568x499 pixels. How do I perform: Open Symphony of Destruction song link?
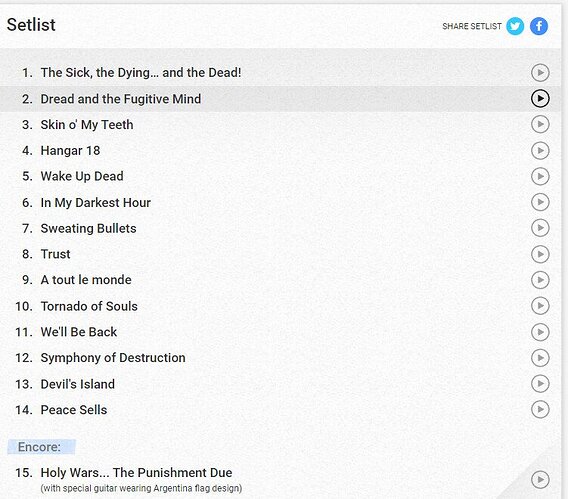tap(113, 358)
